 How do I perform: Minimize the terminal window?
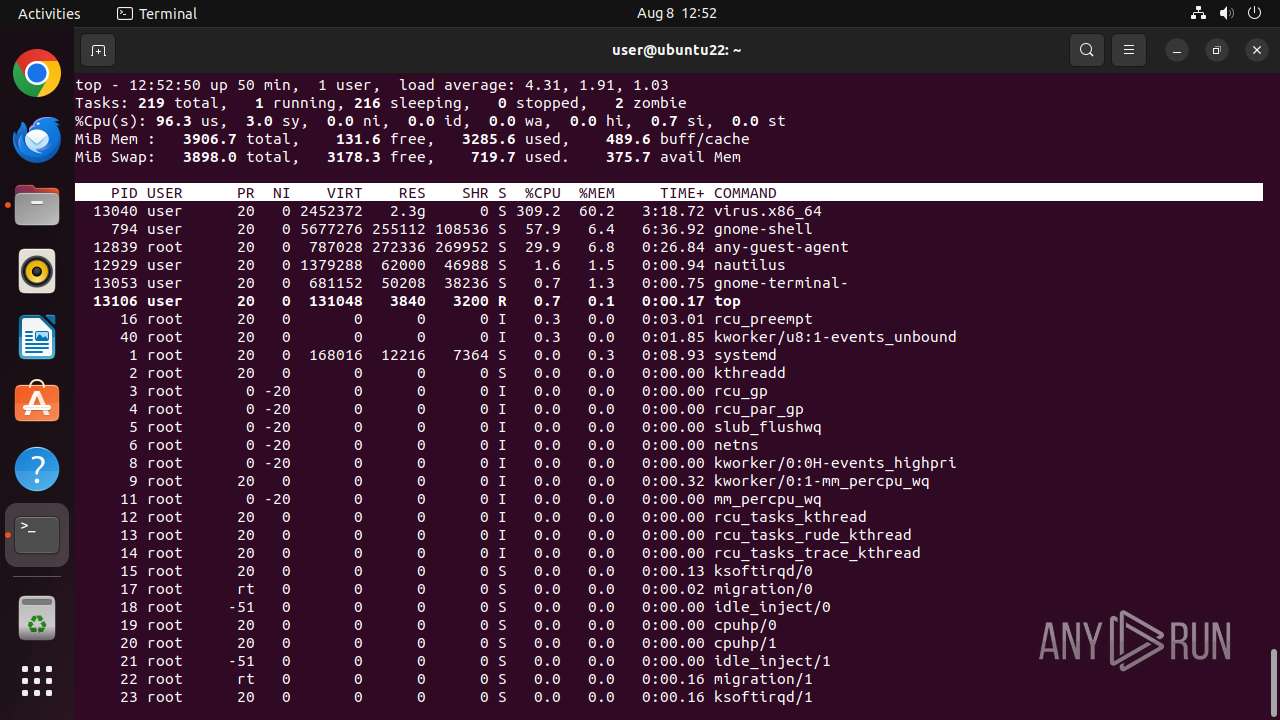[x=1178, y=50]
